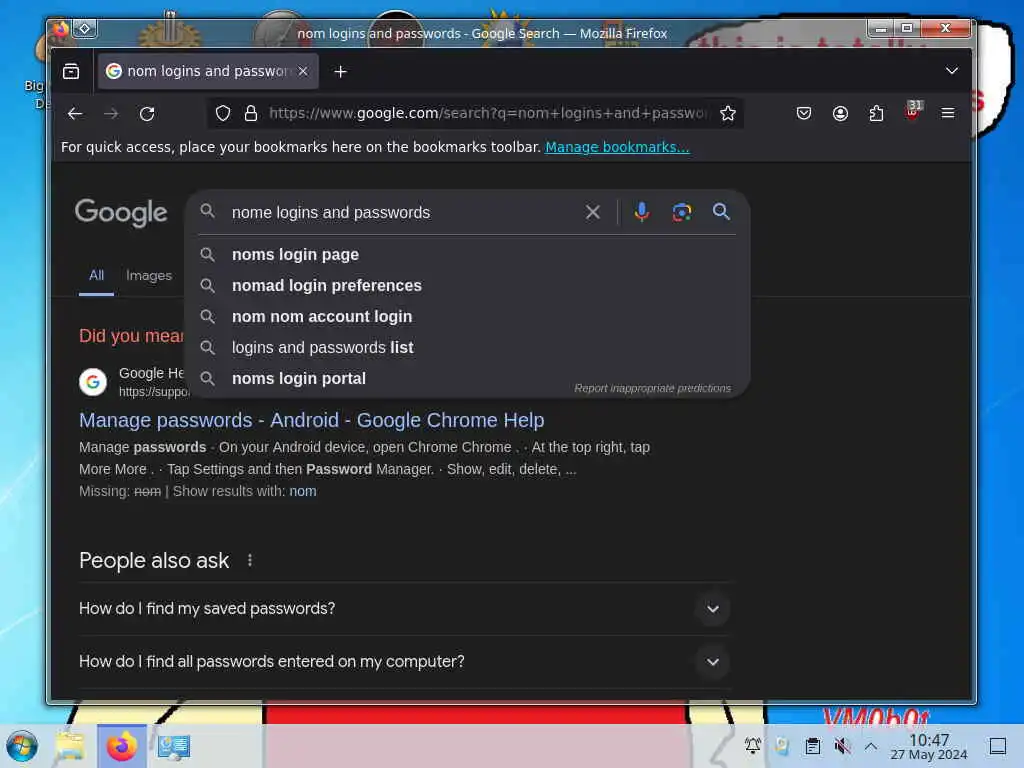Click Report inappropriate predictions
Viewport: 1024px width, 768px height.
pos(652,388)
